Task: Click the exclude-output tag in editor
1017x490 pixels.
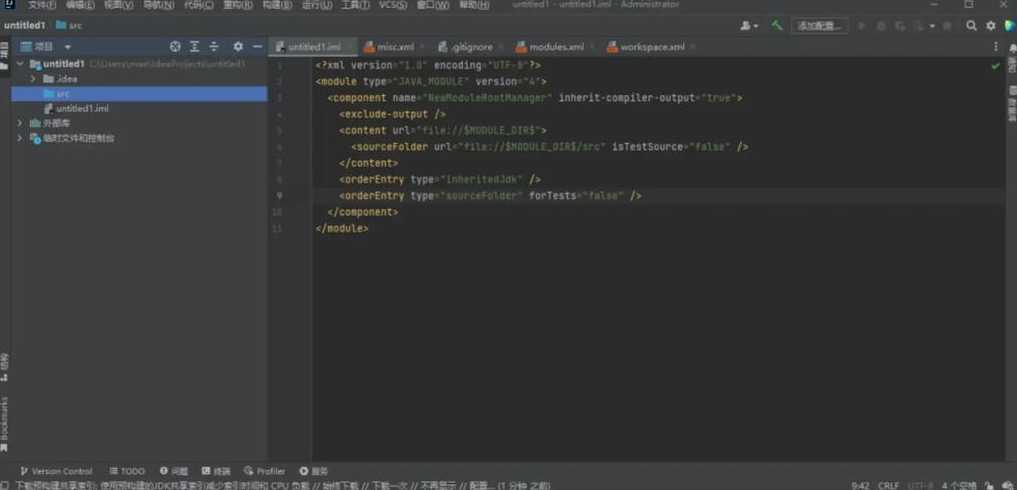Action: 392,114
